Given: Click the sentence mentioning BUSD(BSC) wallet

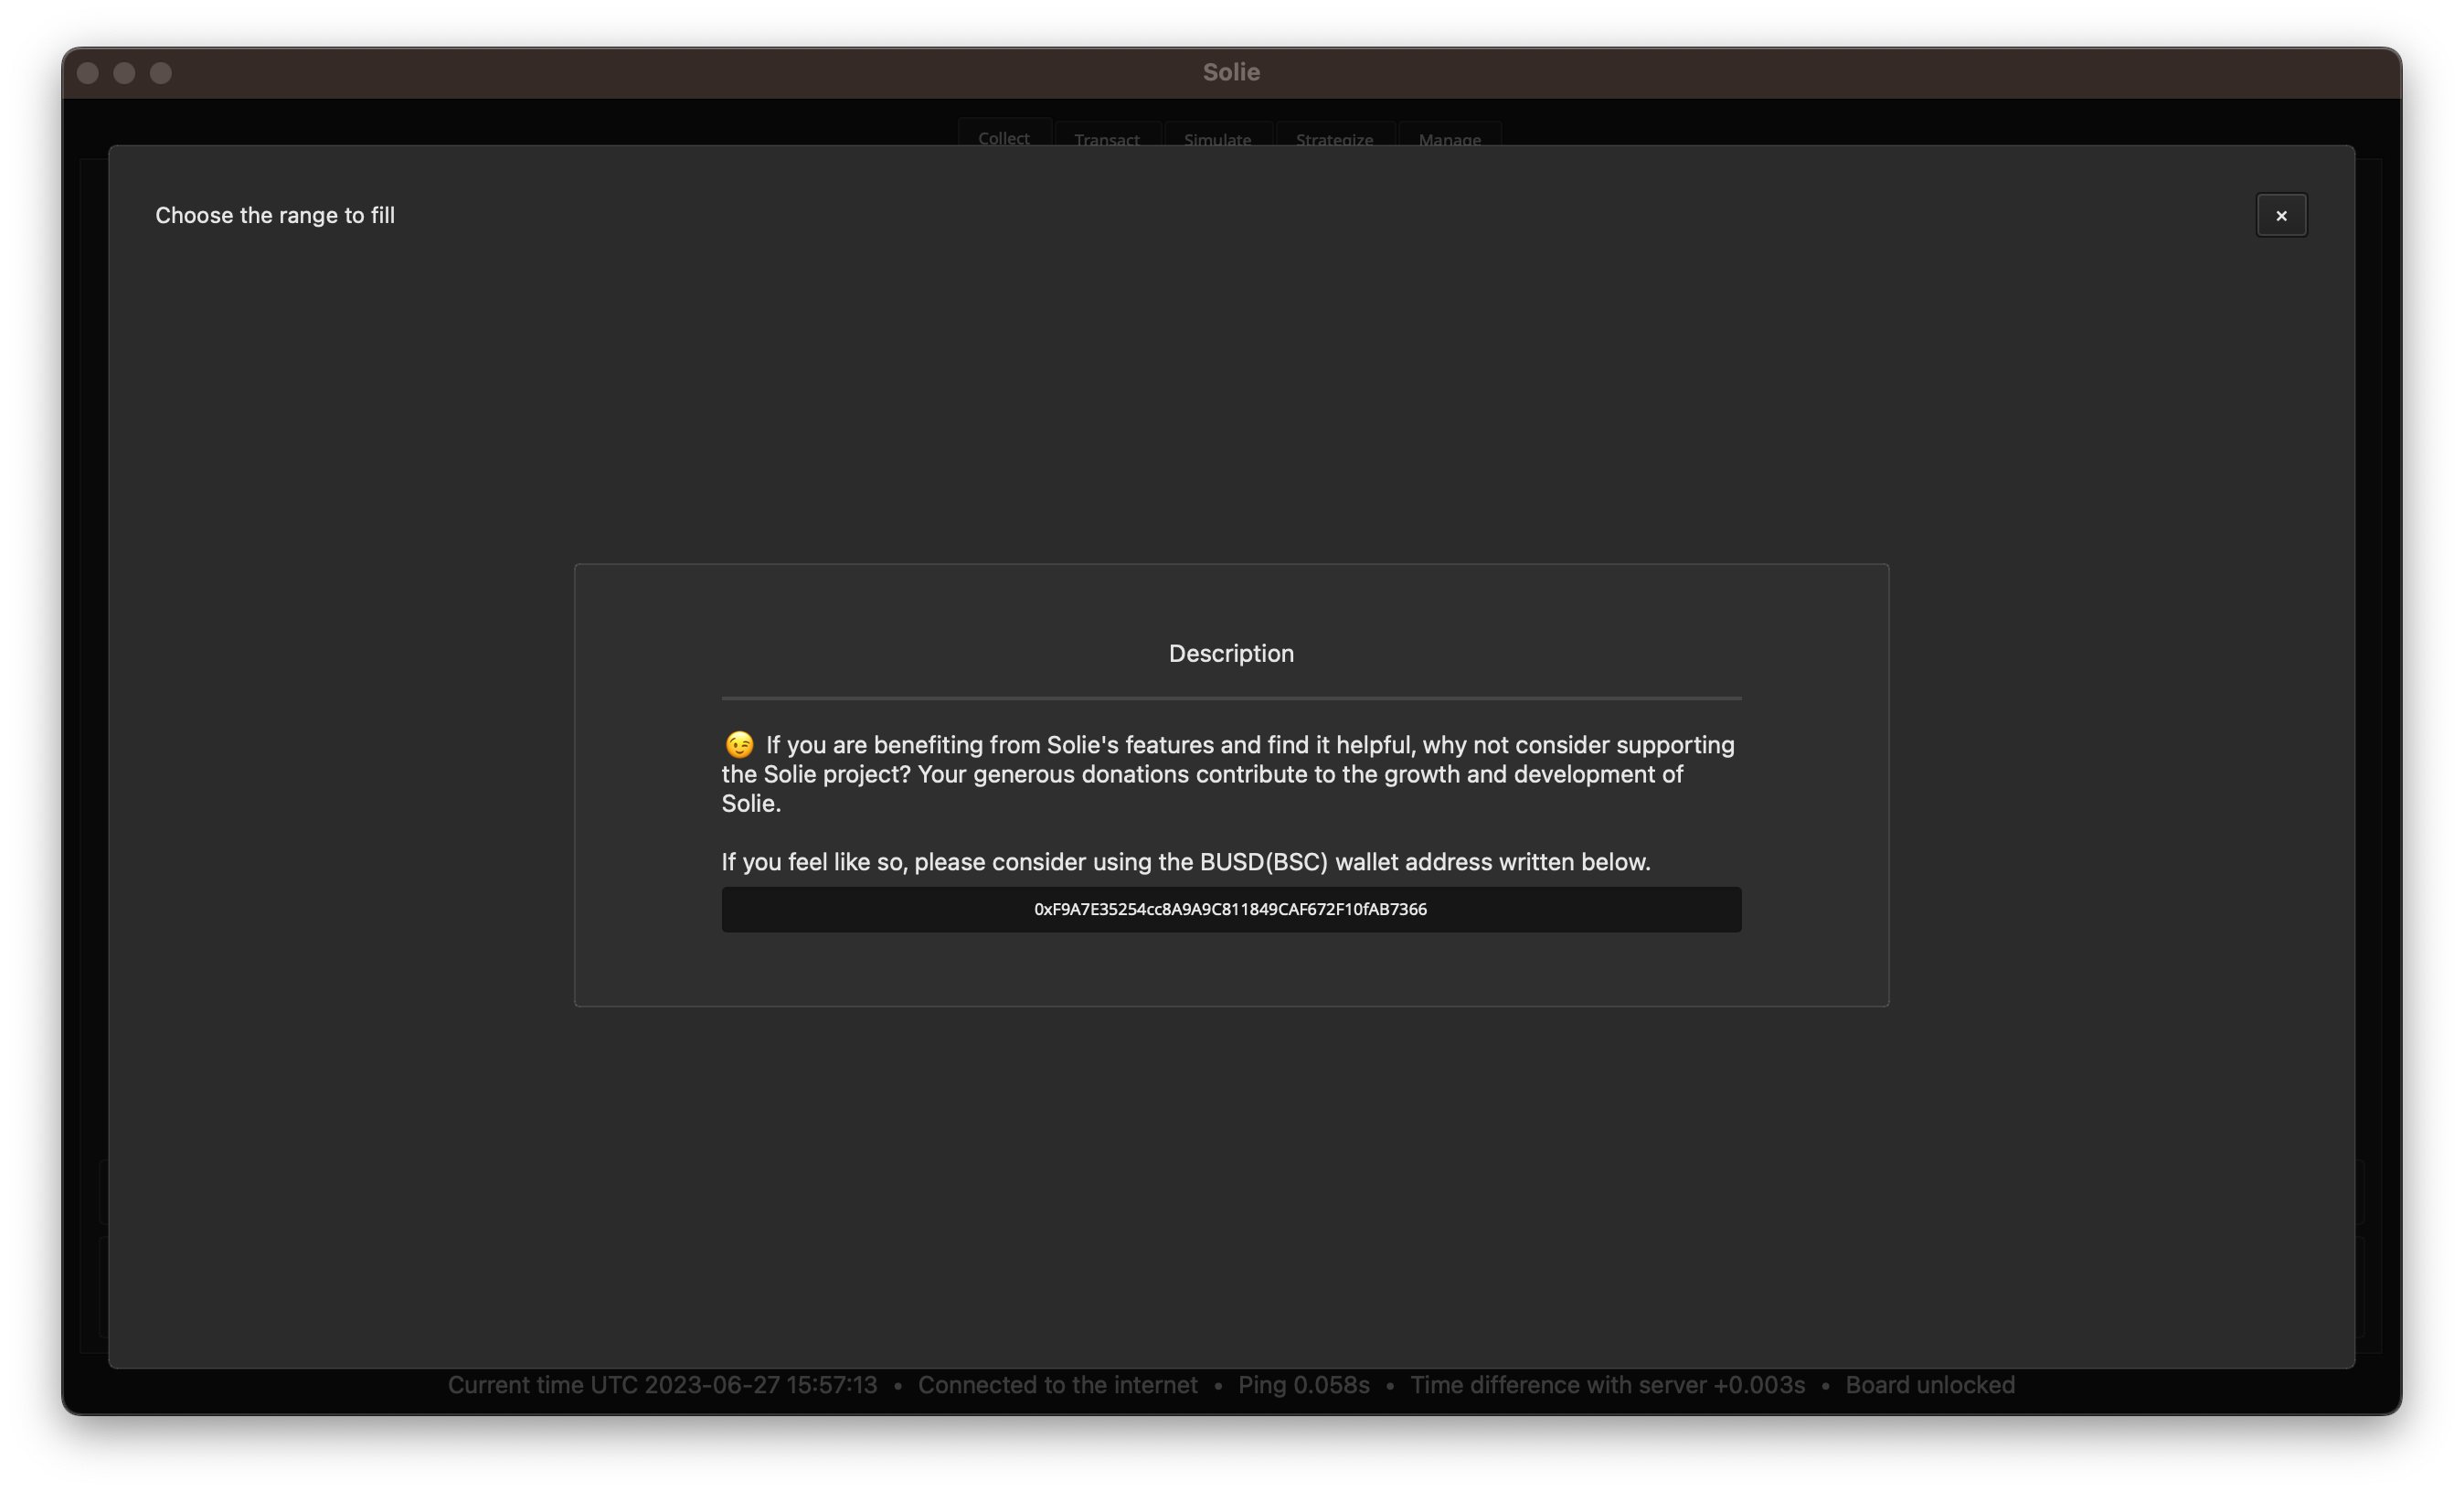Looking at the screenshot, I should pyautogui.click(x=1185, y=862).
